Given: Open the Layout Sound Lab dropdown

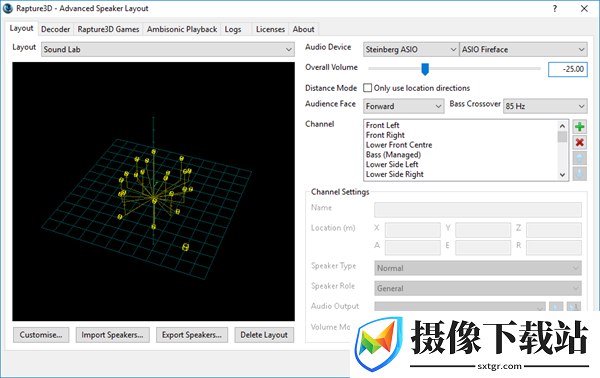Looking at the screenshot, I should pos(168,49).
